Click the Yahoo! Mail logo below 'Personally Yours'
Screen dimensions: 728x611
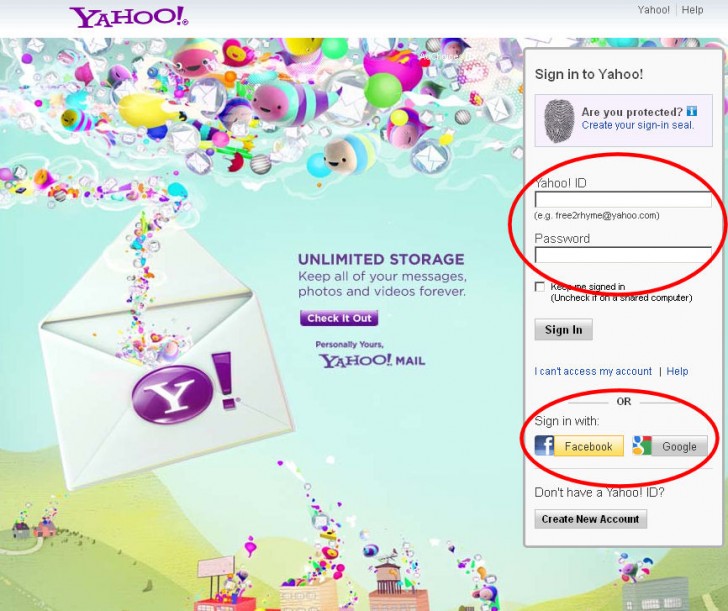[x=372, y=360]
